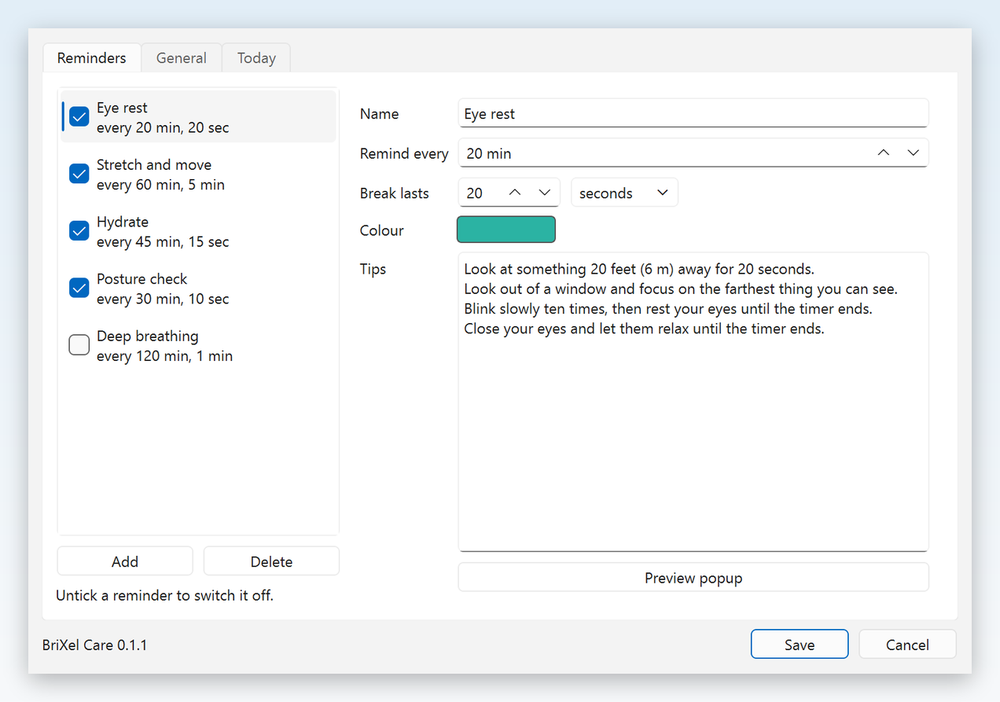Cancel and close the dialog

click(908, 644)
